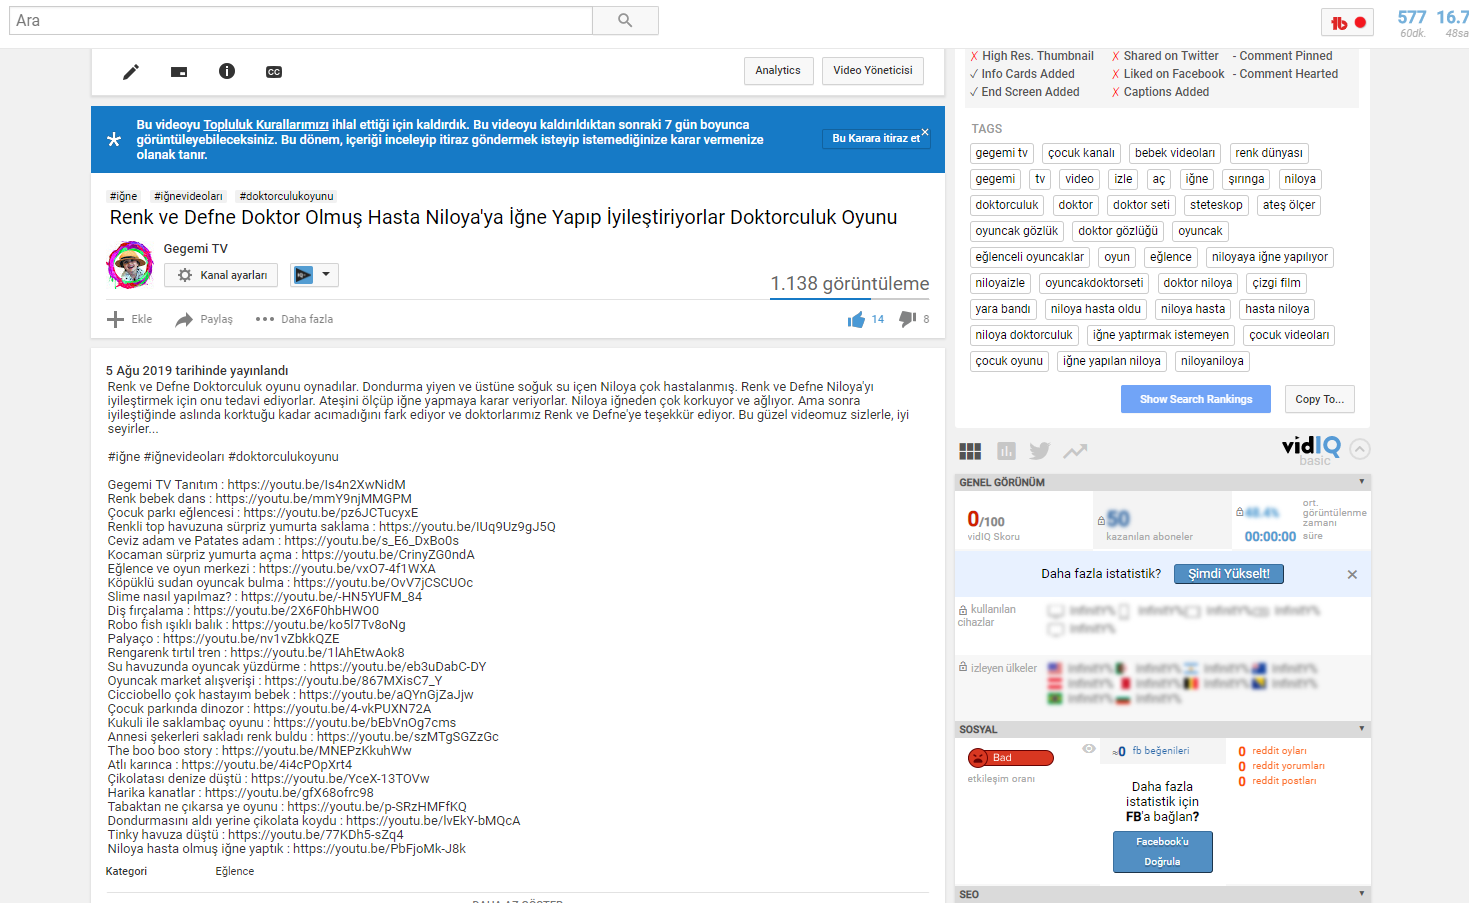
Task: Click the Facebook'u Doğrula button
Action: (x=1163, y=852)
